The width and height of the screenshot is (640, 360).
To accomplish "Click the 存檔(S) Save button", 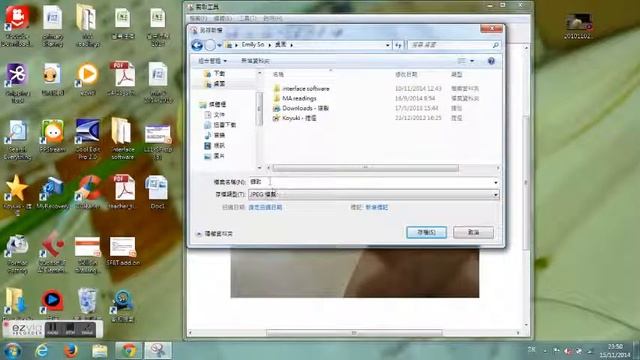I will 427,232.
